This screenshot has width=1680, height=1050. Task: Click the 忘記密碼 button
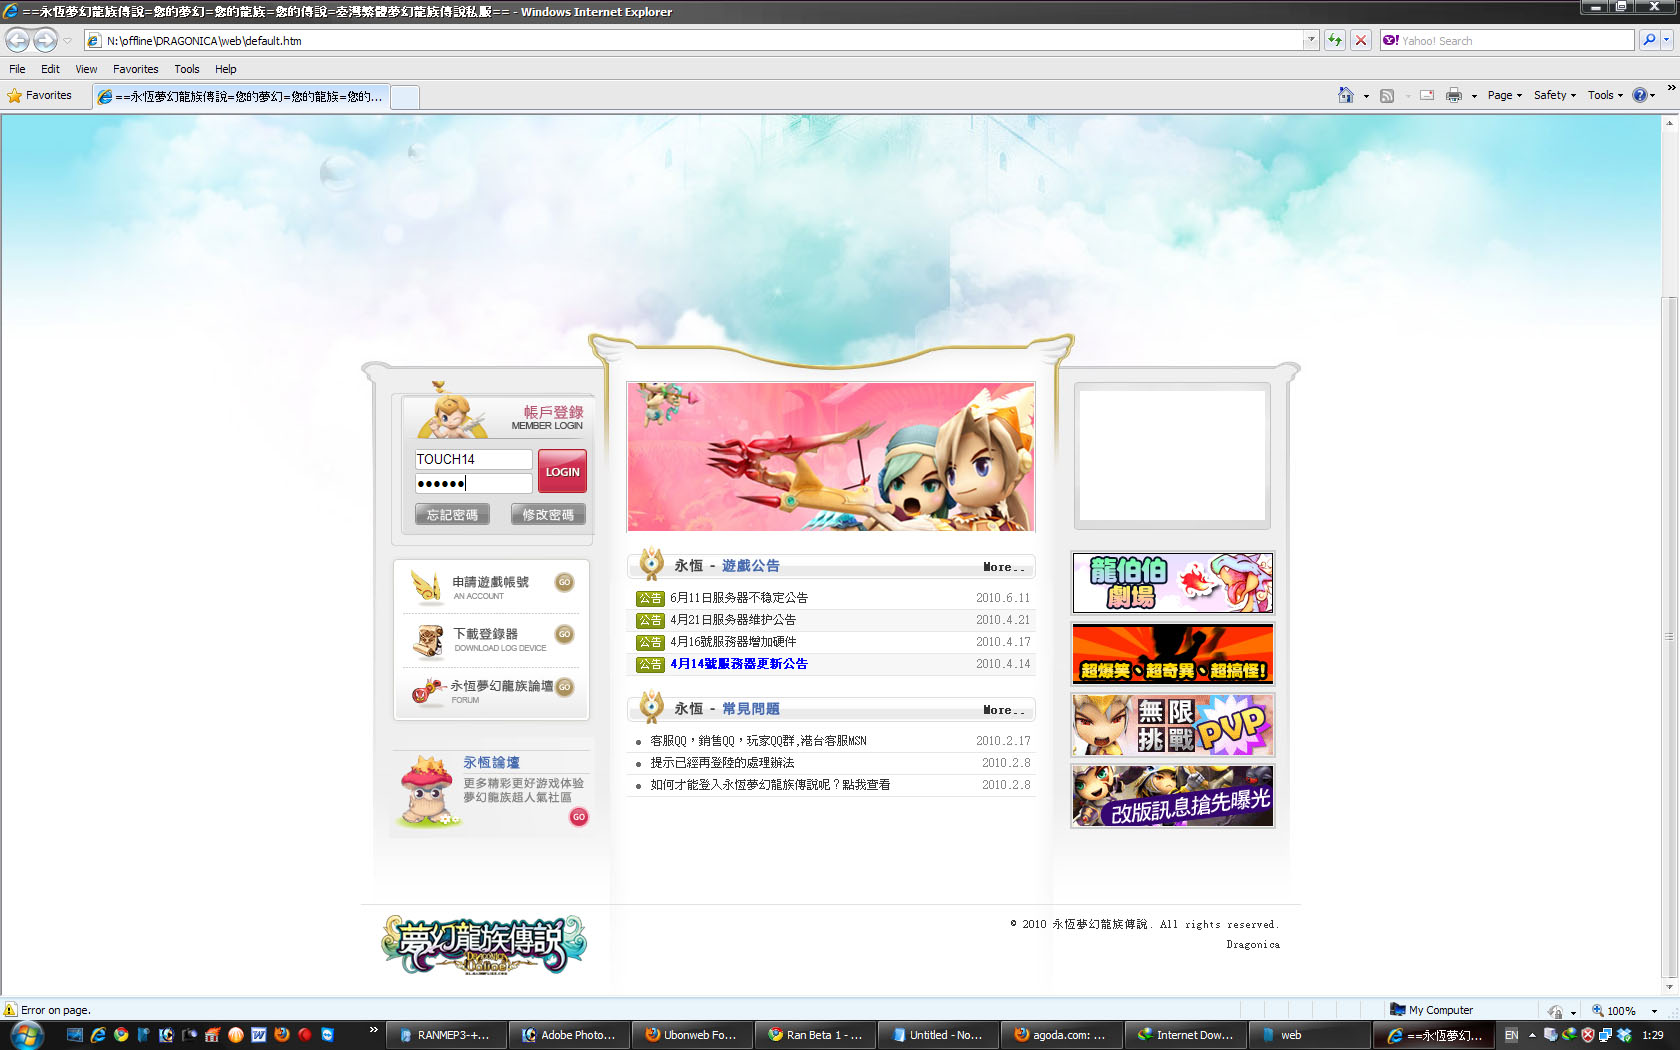pyautogui.click(x=452, y=514)
